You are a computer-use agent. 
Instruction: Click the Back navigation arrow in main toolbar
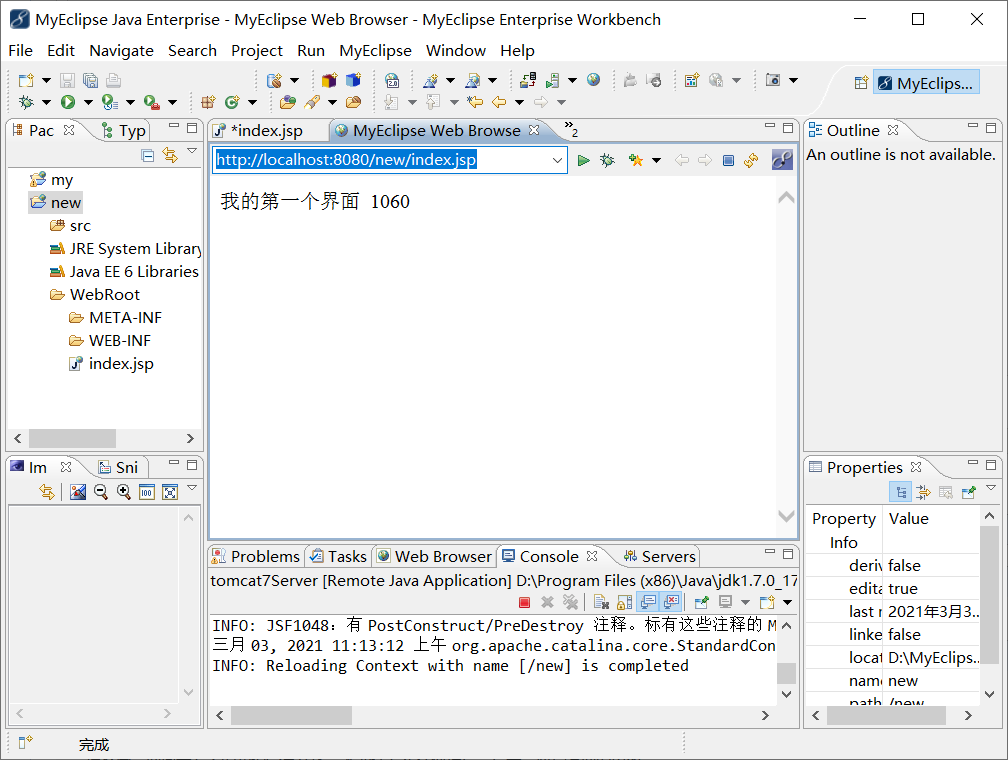point(499,102)
